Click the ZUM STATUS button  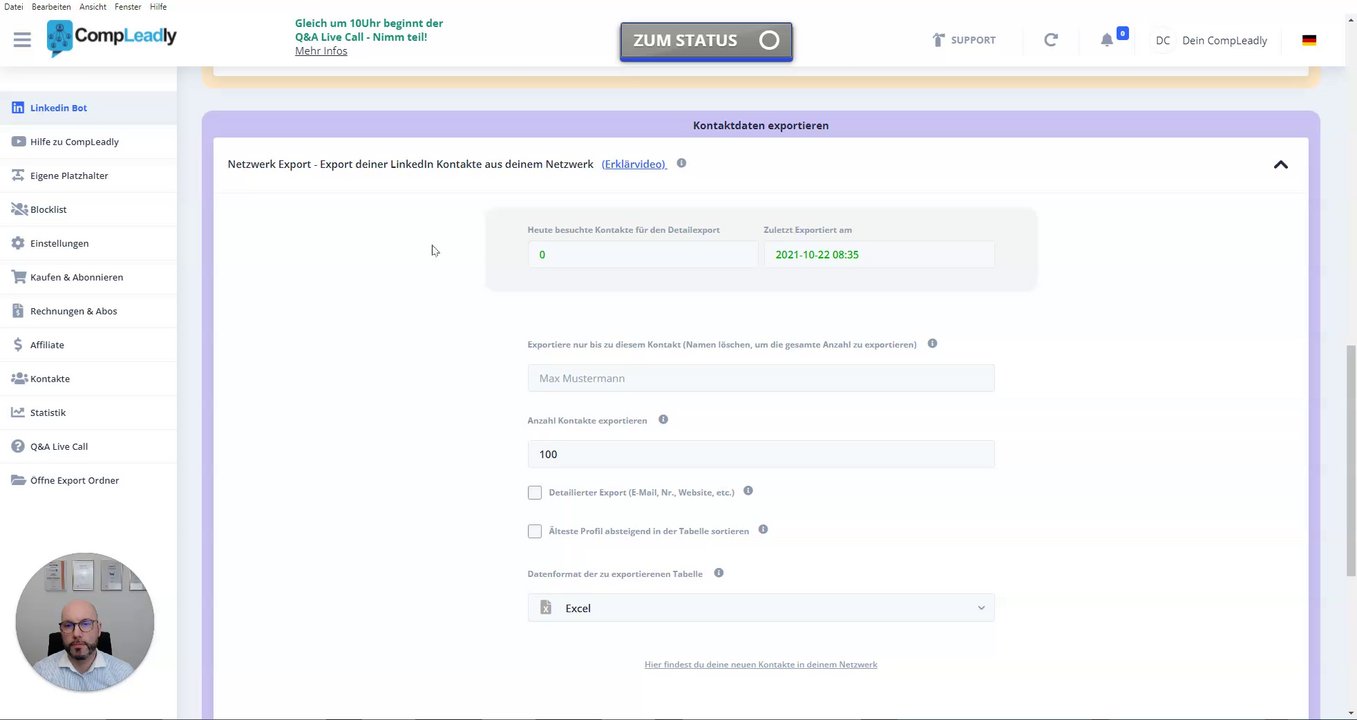706,41
